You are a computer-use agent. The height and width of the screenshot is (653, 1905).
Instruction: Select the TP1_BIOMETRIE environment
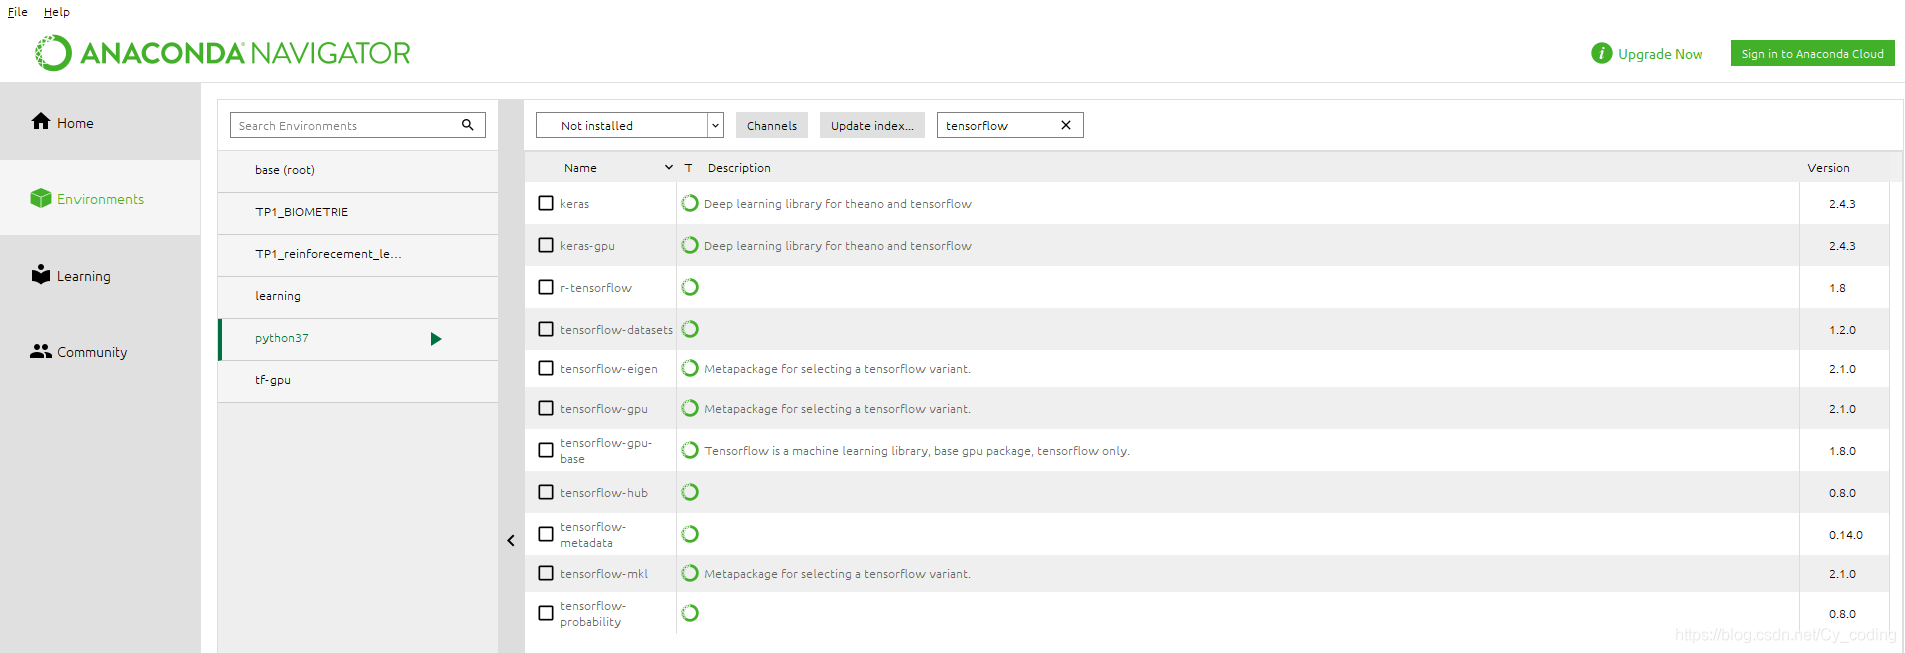click(358, 212)
